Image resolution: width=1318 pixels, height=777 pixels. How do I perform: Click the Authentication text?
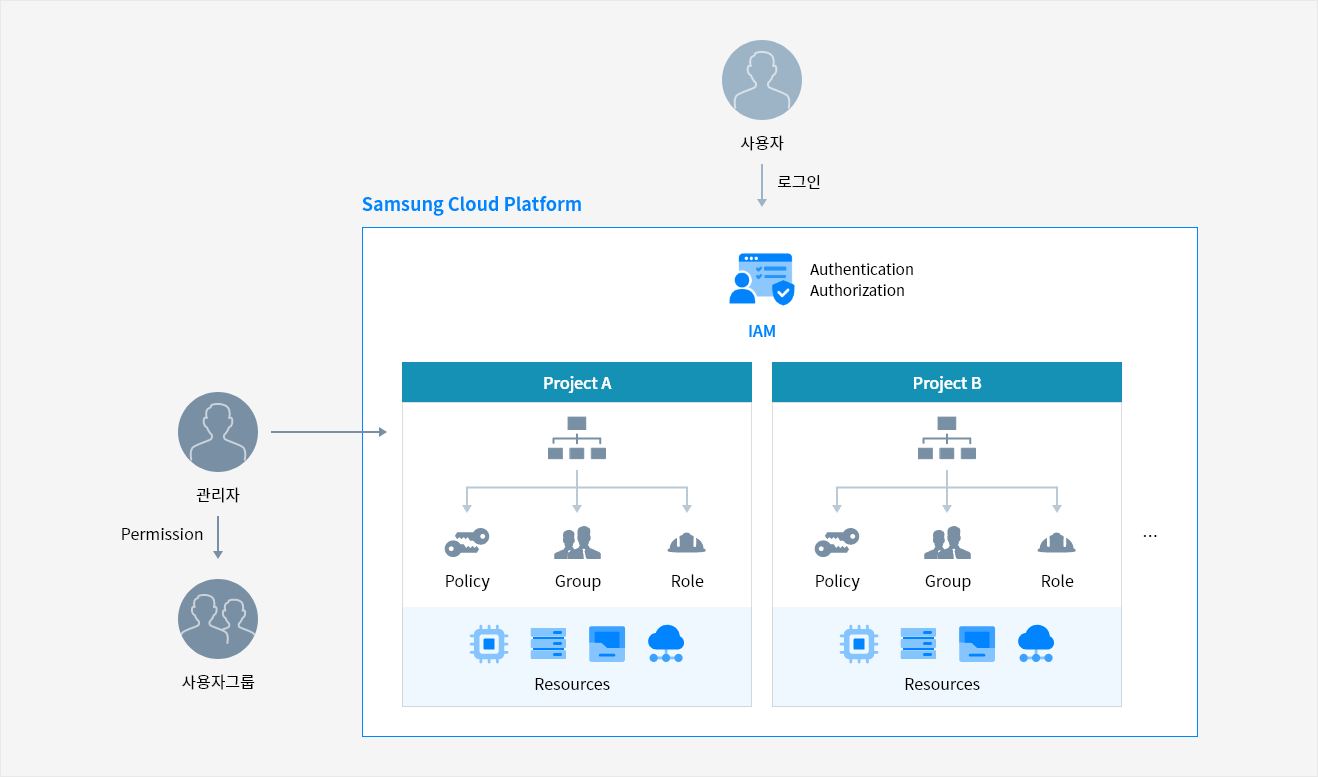click(x=862, y=269)
